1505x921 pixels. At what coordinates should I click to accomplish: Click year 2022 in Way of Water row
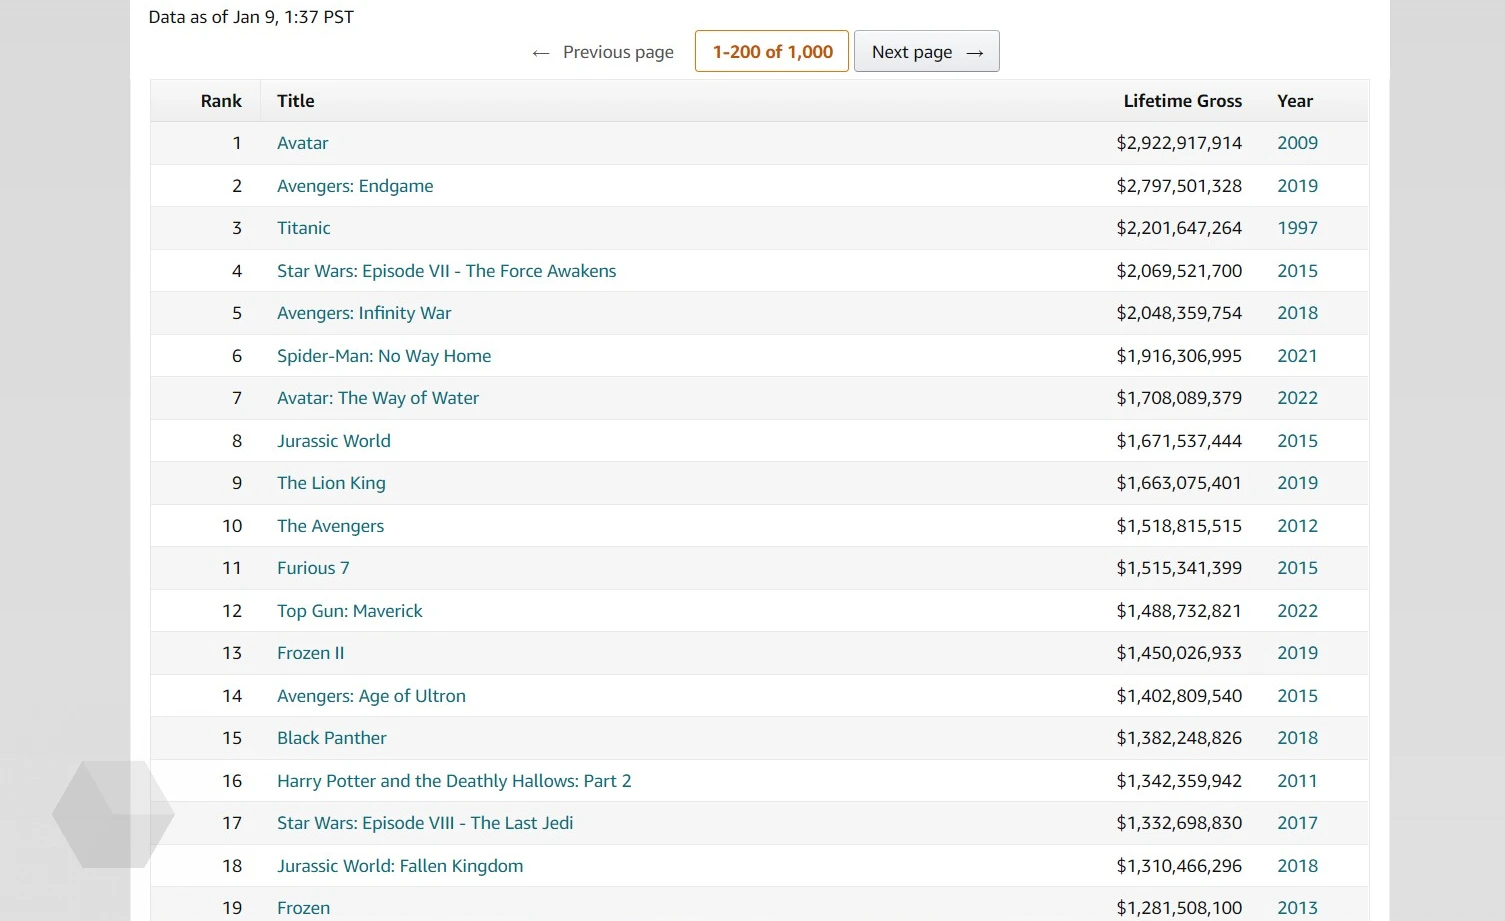point(1297,398)
